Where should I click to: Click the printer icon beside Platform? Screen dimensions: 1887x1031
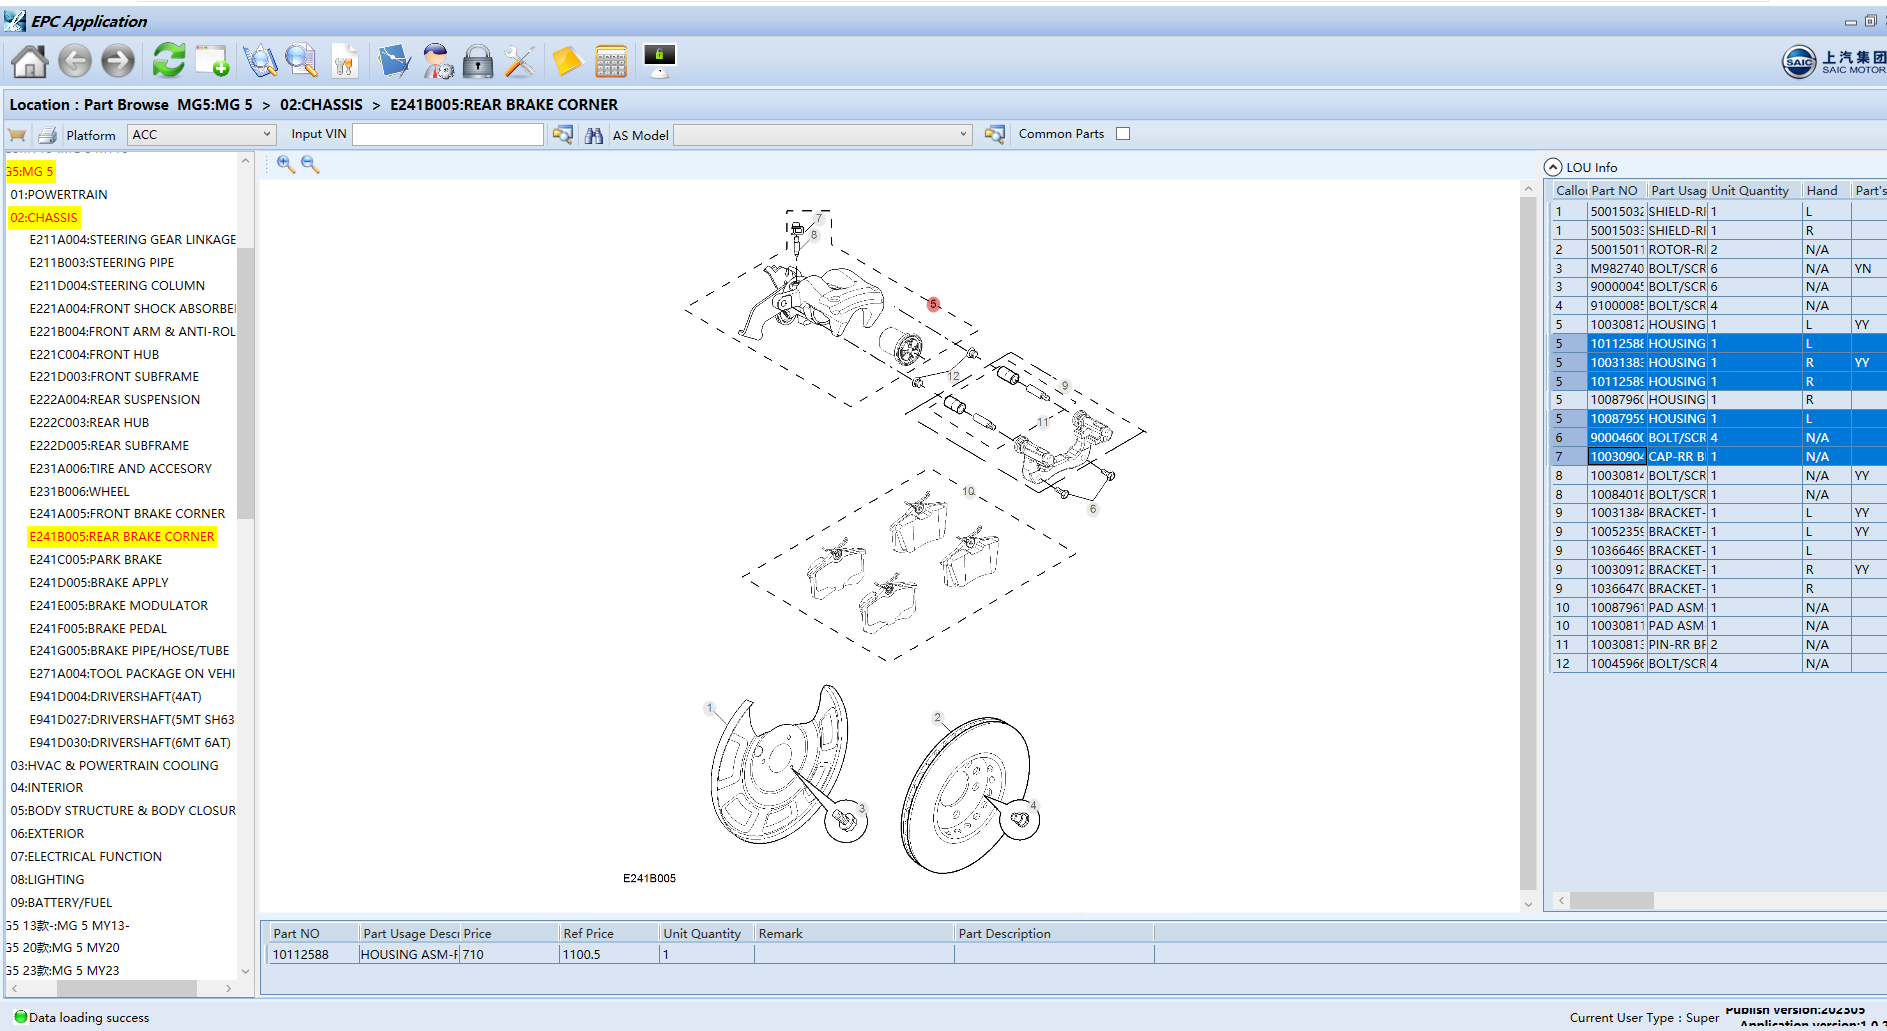pyautogui.click(x=47, y=135)
